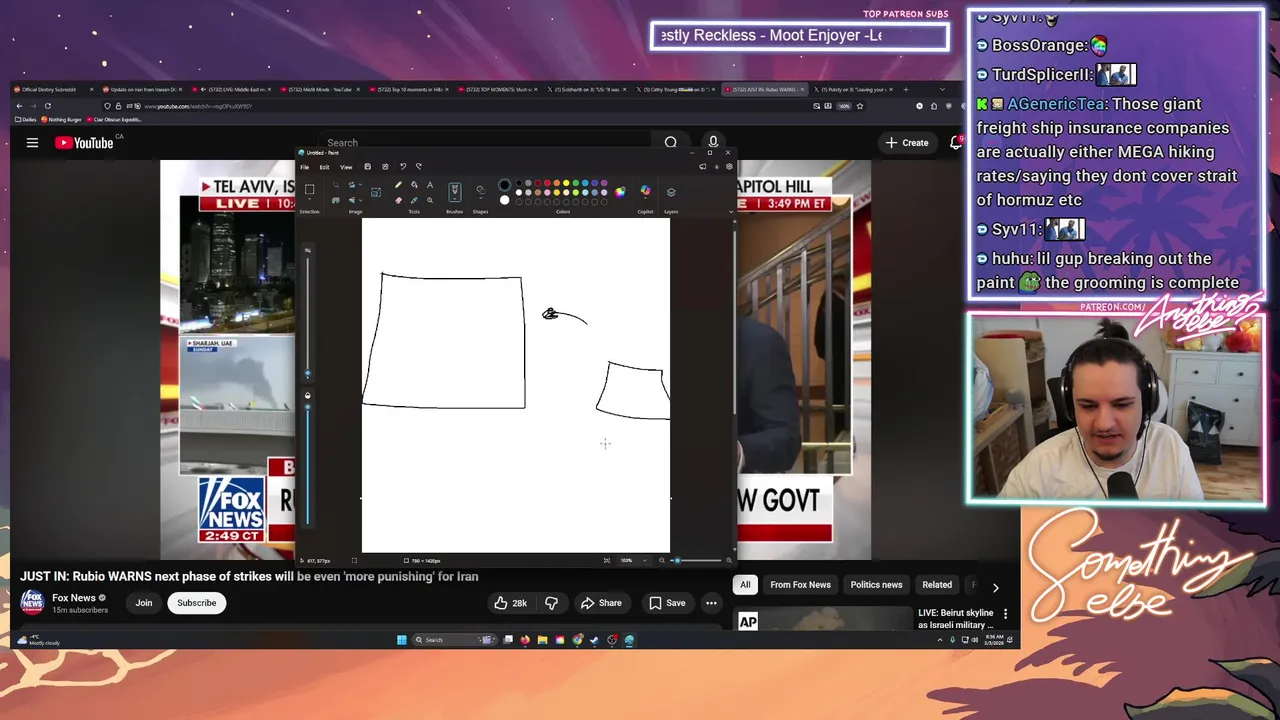This screenshot has height=720, width=1280.
Task: Like the video with thumbs up
Action: [x=510, y=603]
